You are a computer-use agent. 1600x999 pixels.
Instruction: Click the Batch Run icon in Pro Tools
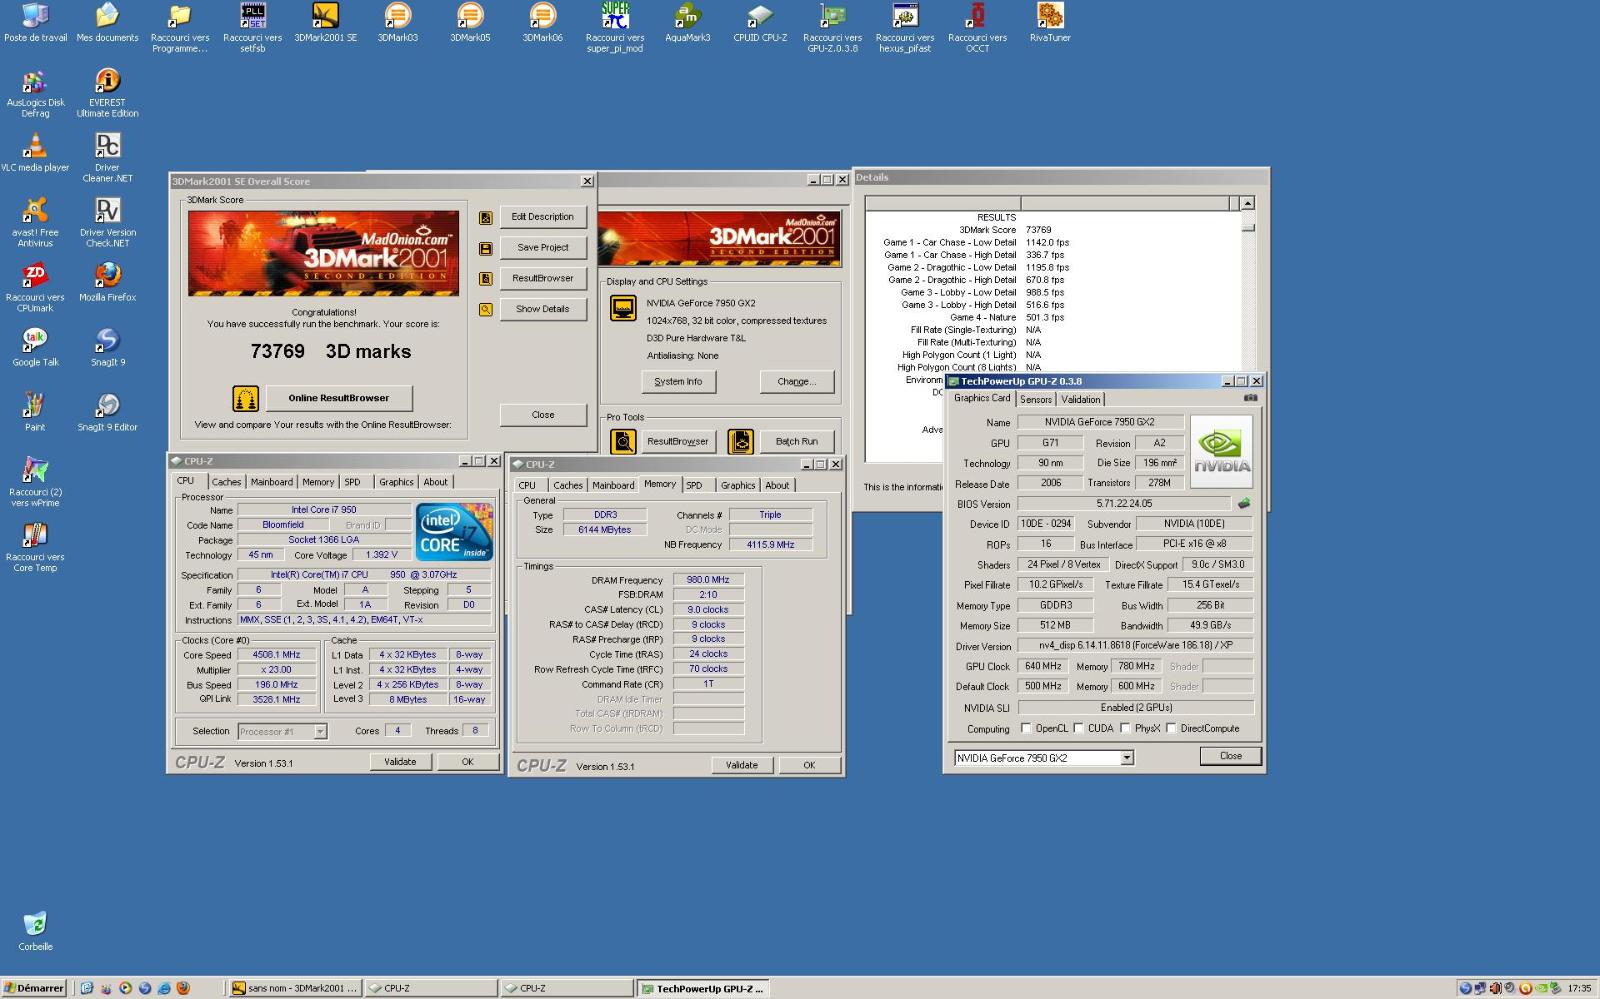click(x=741, y=441)
